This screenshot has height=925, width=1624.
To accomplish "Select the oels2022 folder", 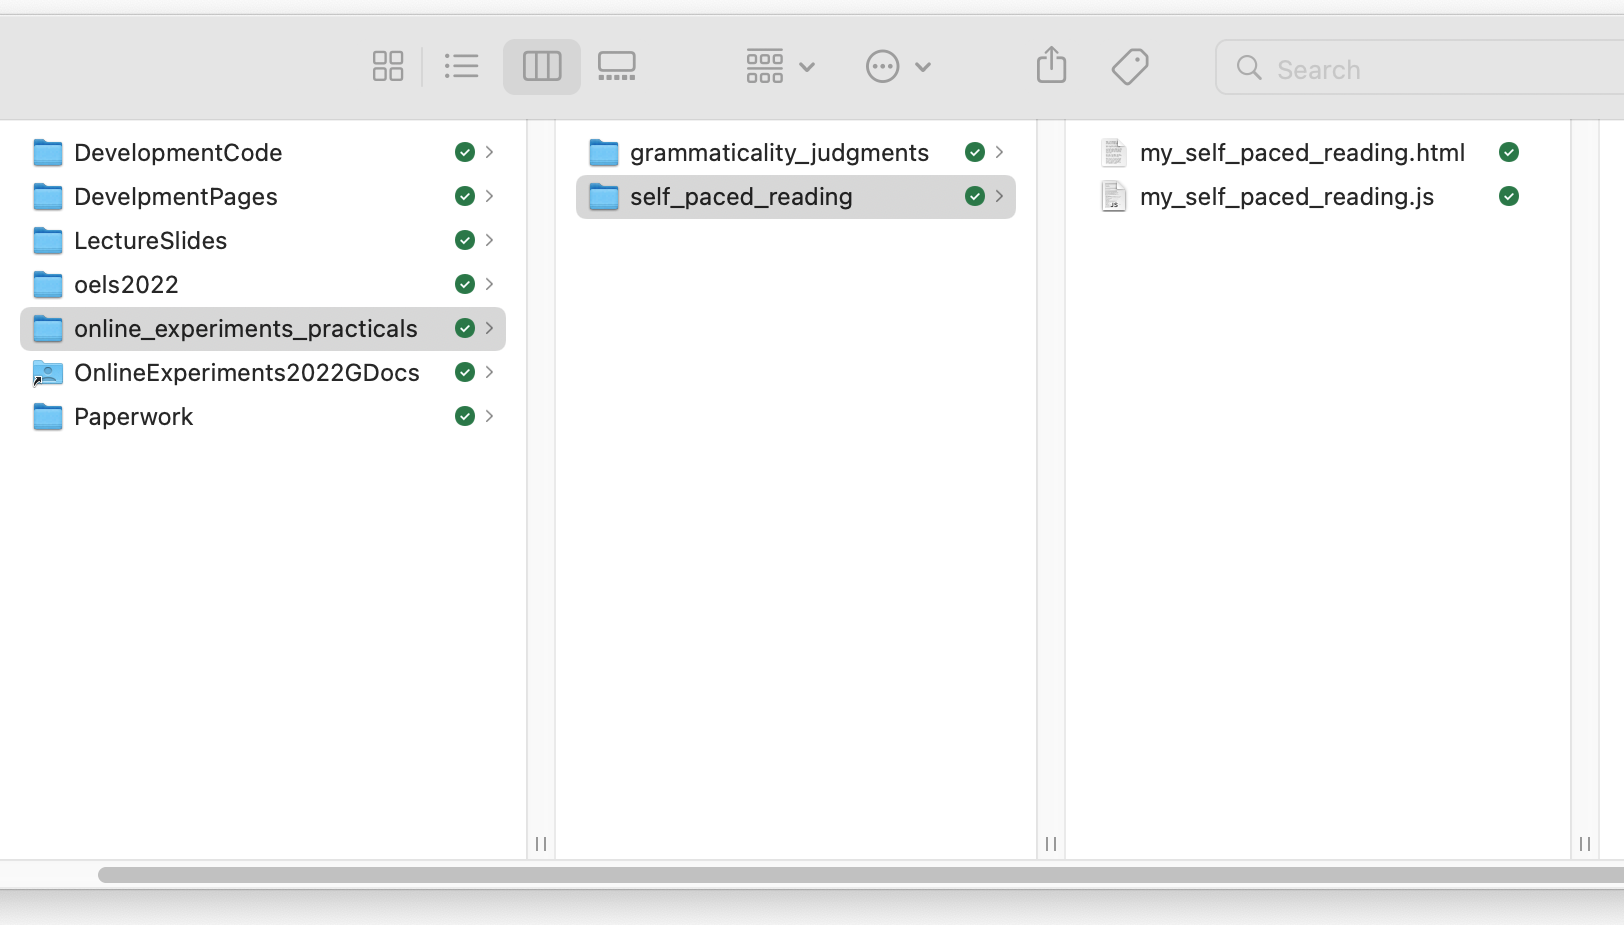I will 263,285.
